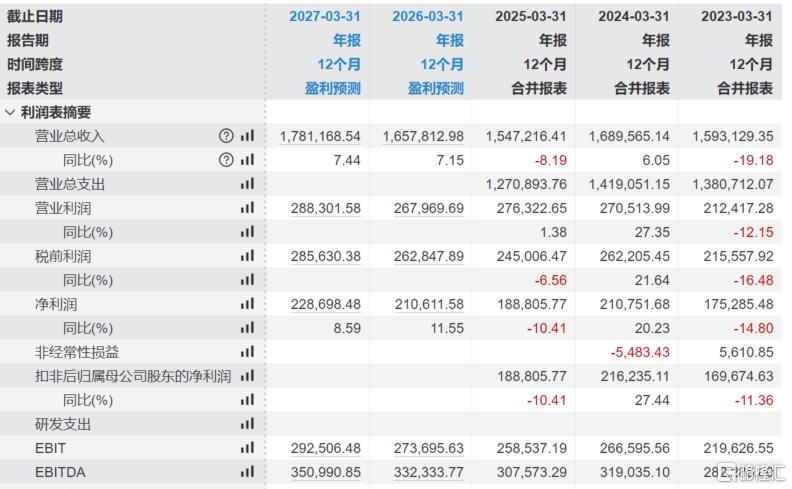The image size is (792, 489).
Task: Click forecast 净利润 value 210,611.58
Action: point(429,304)
